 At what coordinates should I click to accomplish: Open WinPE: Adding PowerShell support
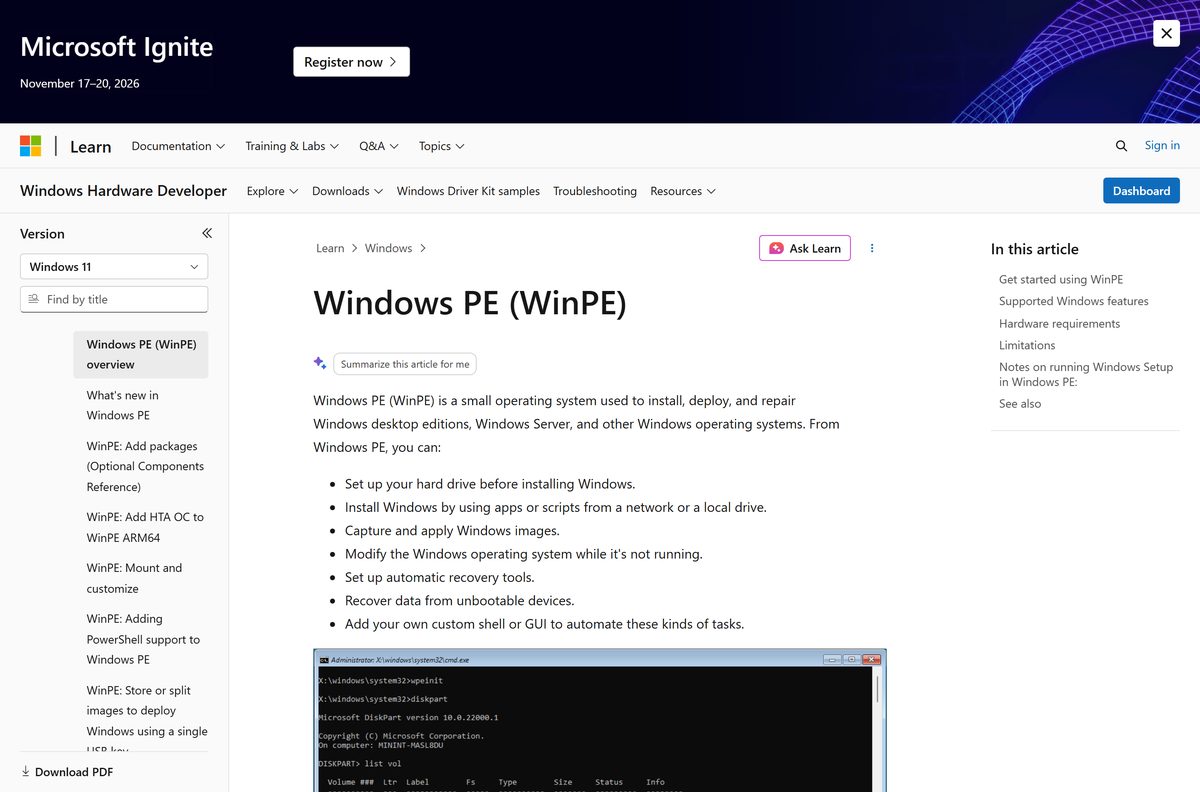[x=141, y=639]
